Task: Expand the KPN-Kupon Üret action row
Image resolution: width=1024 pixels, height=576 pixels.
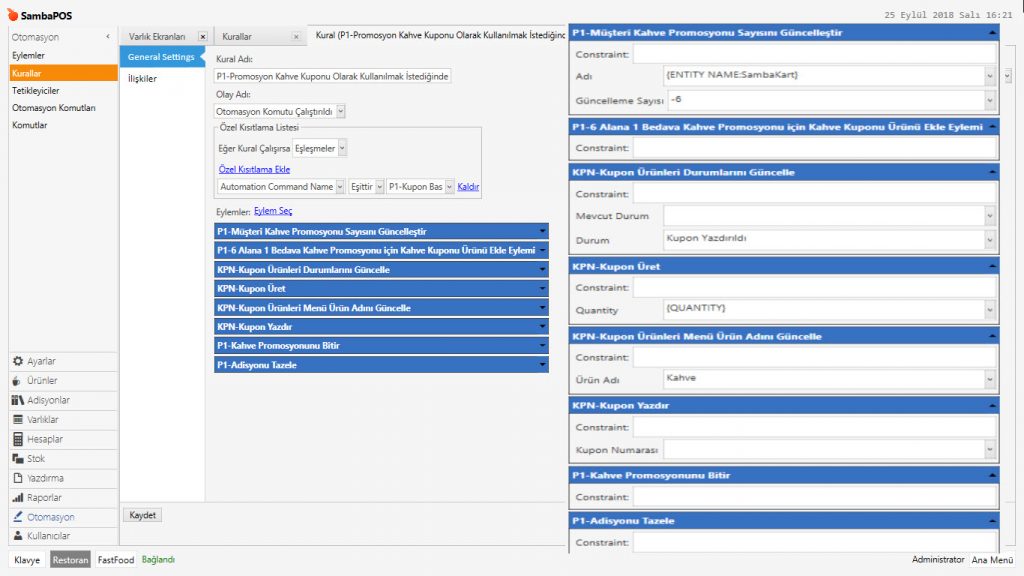Action: point(541,289)
